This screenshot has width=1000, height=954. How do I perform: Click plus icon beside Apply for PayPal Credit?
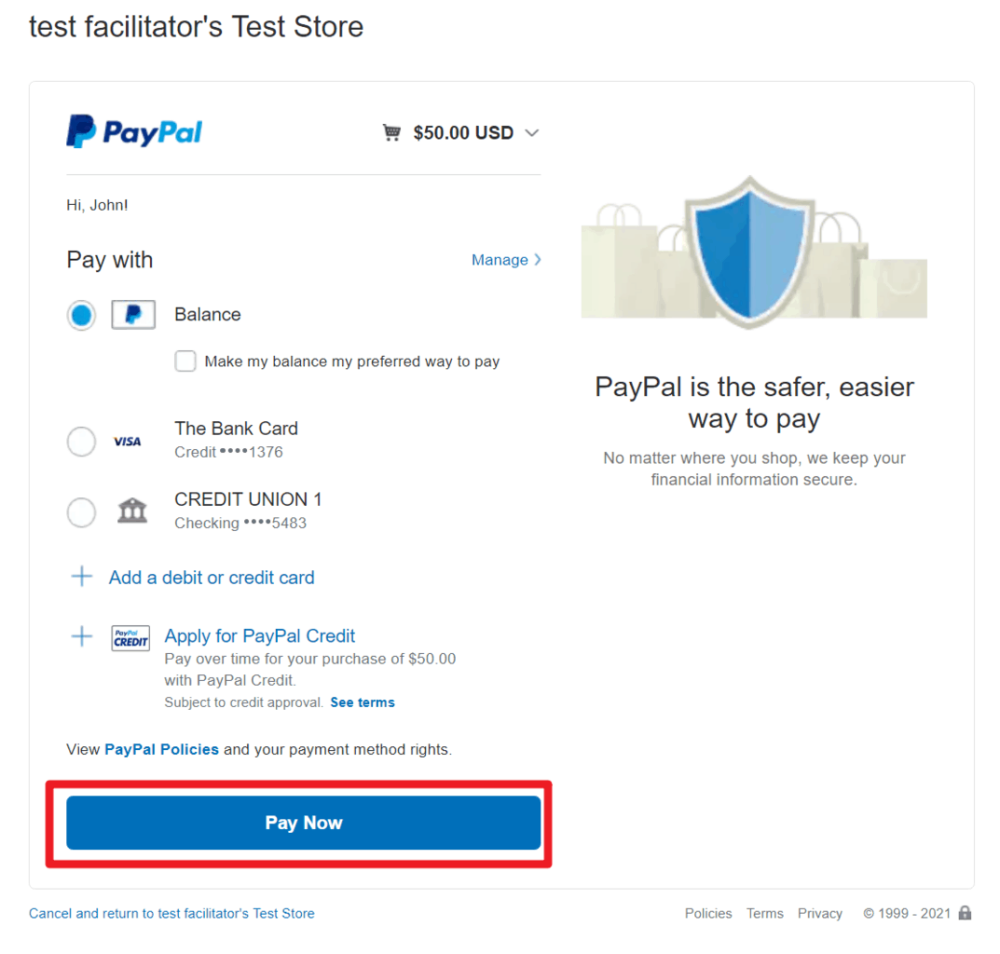82,636
